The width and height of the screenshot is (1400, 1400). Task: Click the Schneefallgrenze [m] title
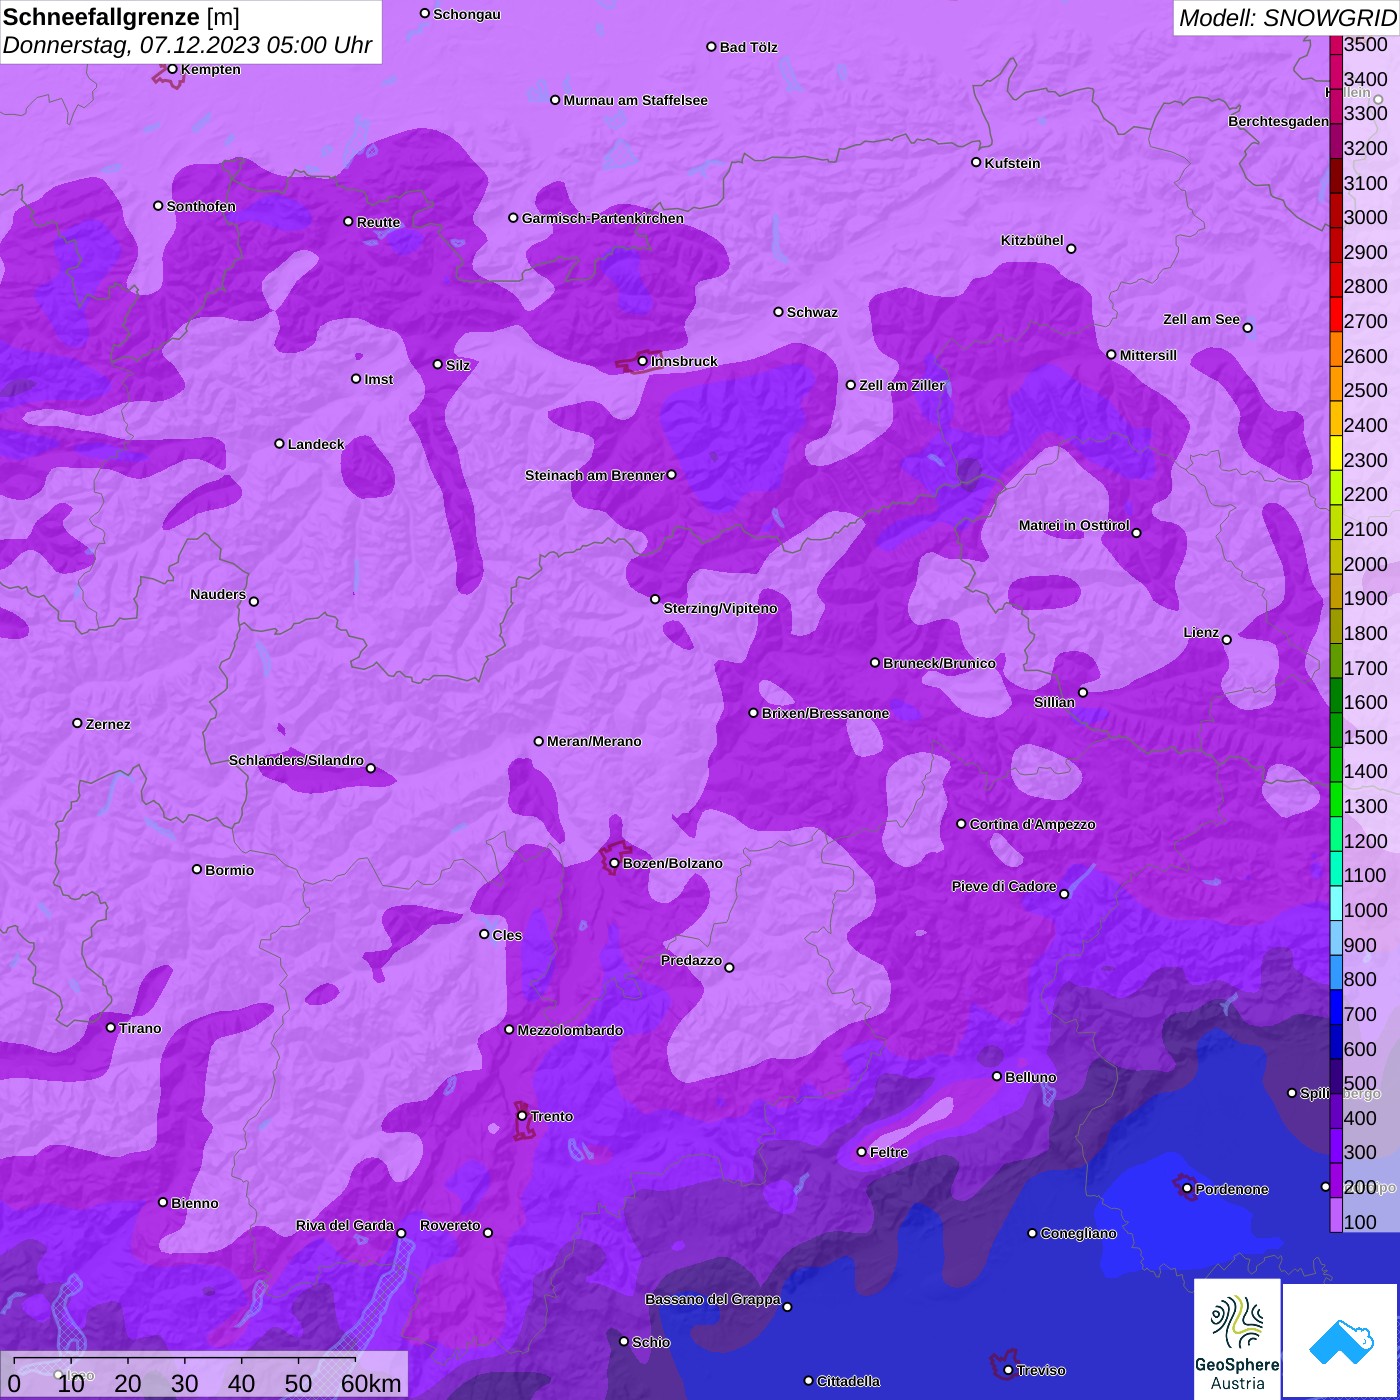(121, 17)
